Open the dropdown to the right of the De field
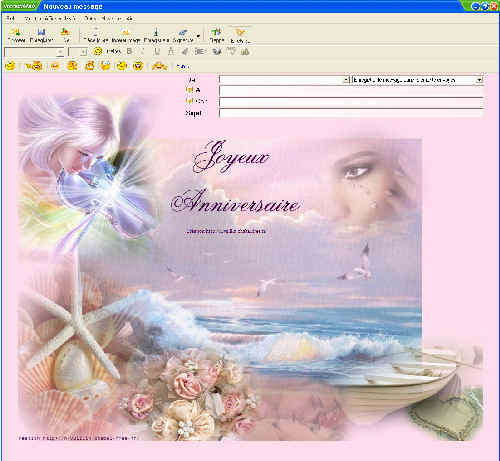Screen dimensions: 500x461 (x=479, y=80)
